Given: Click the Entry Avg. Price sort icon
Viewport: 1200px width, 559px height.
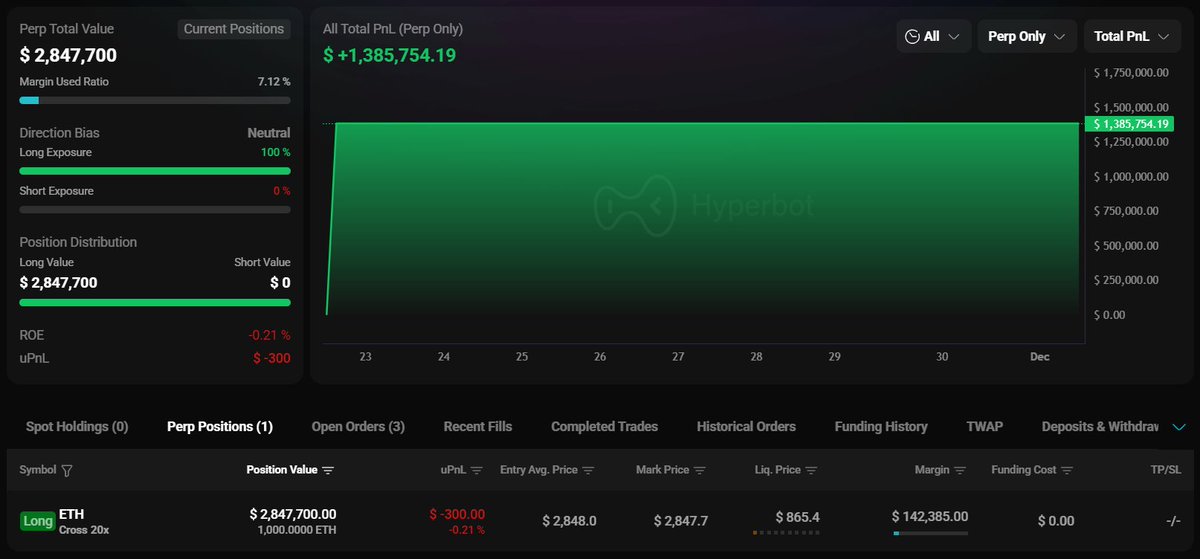Looking at the screenshot, I should pos(588,470).
